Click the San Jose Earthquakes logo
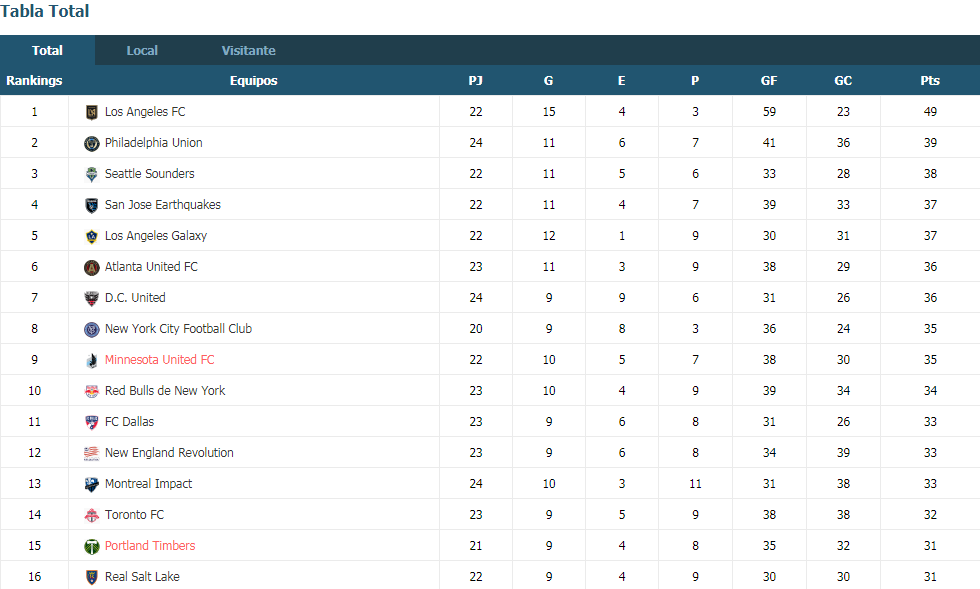 tap(91, 206)
